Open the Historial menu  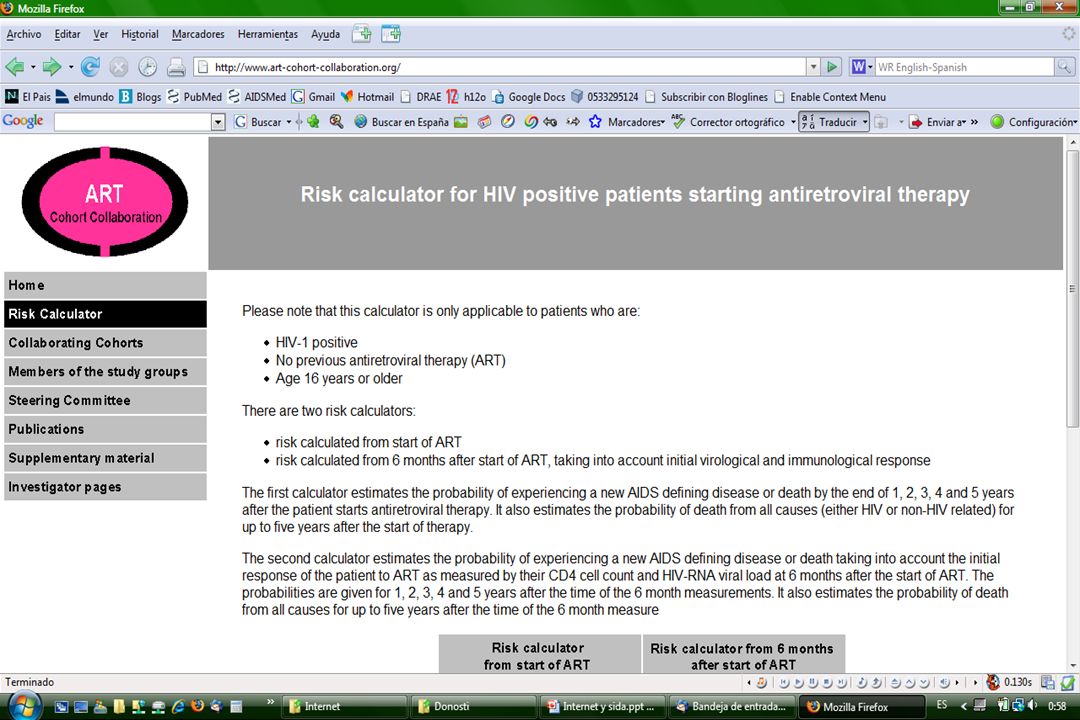pos(140,34)
